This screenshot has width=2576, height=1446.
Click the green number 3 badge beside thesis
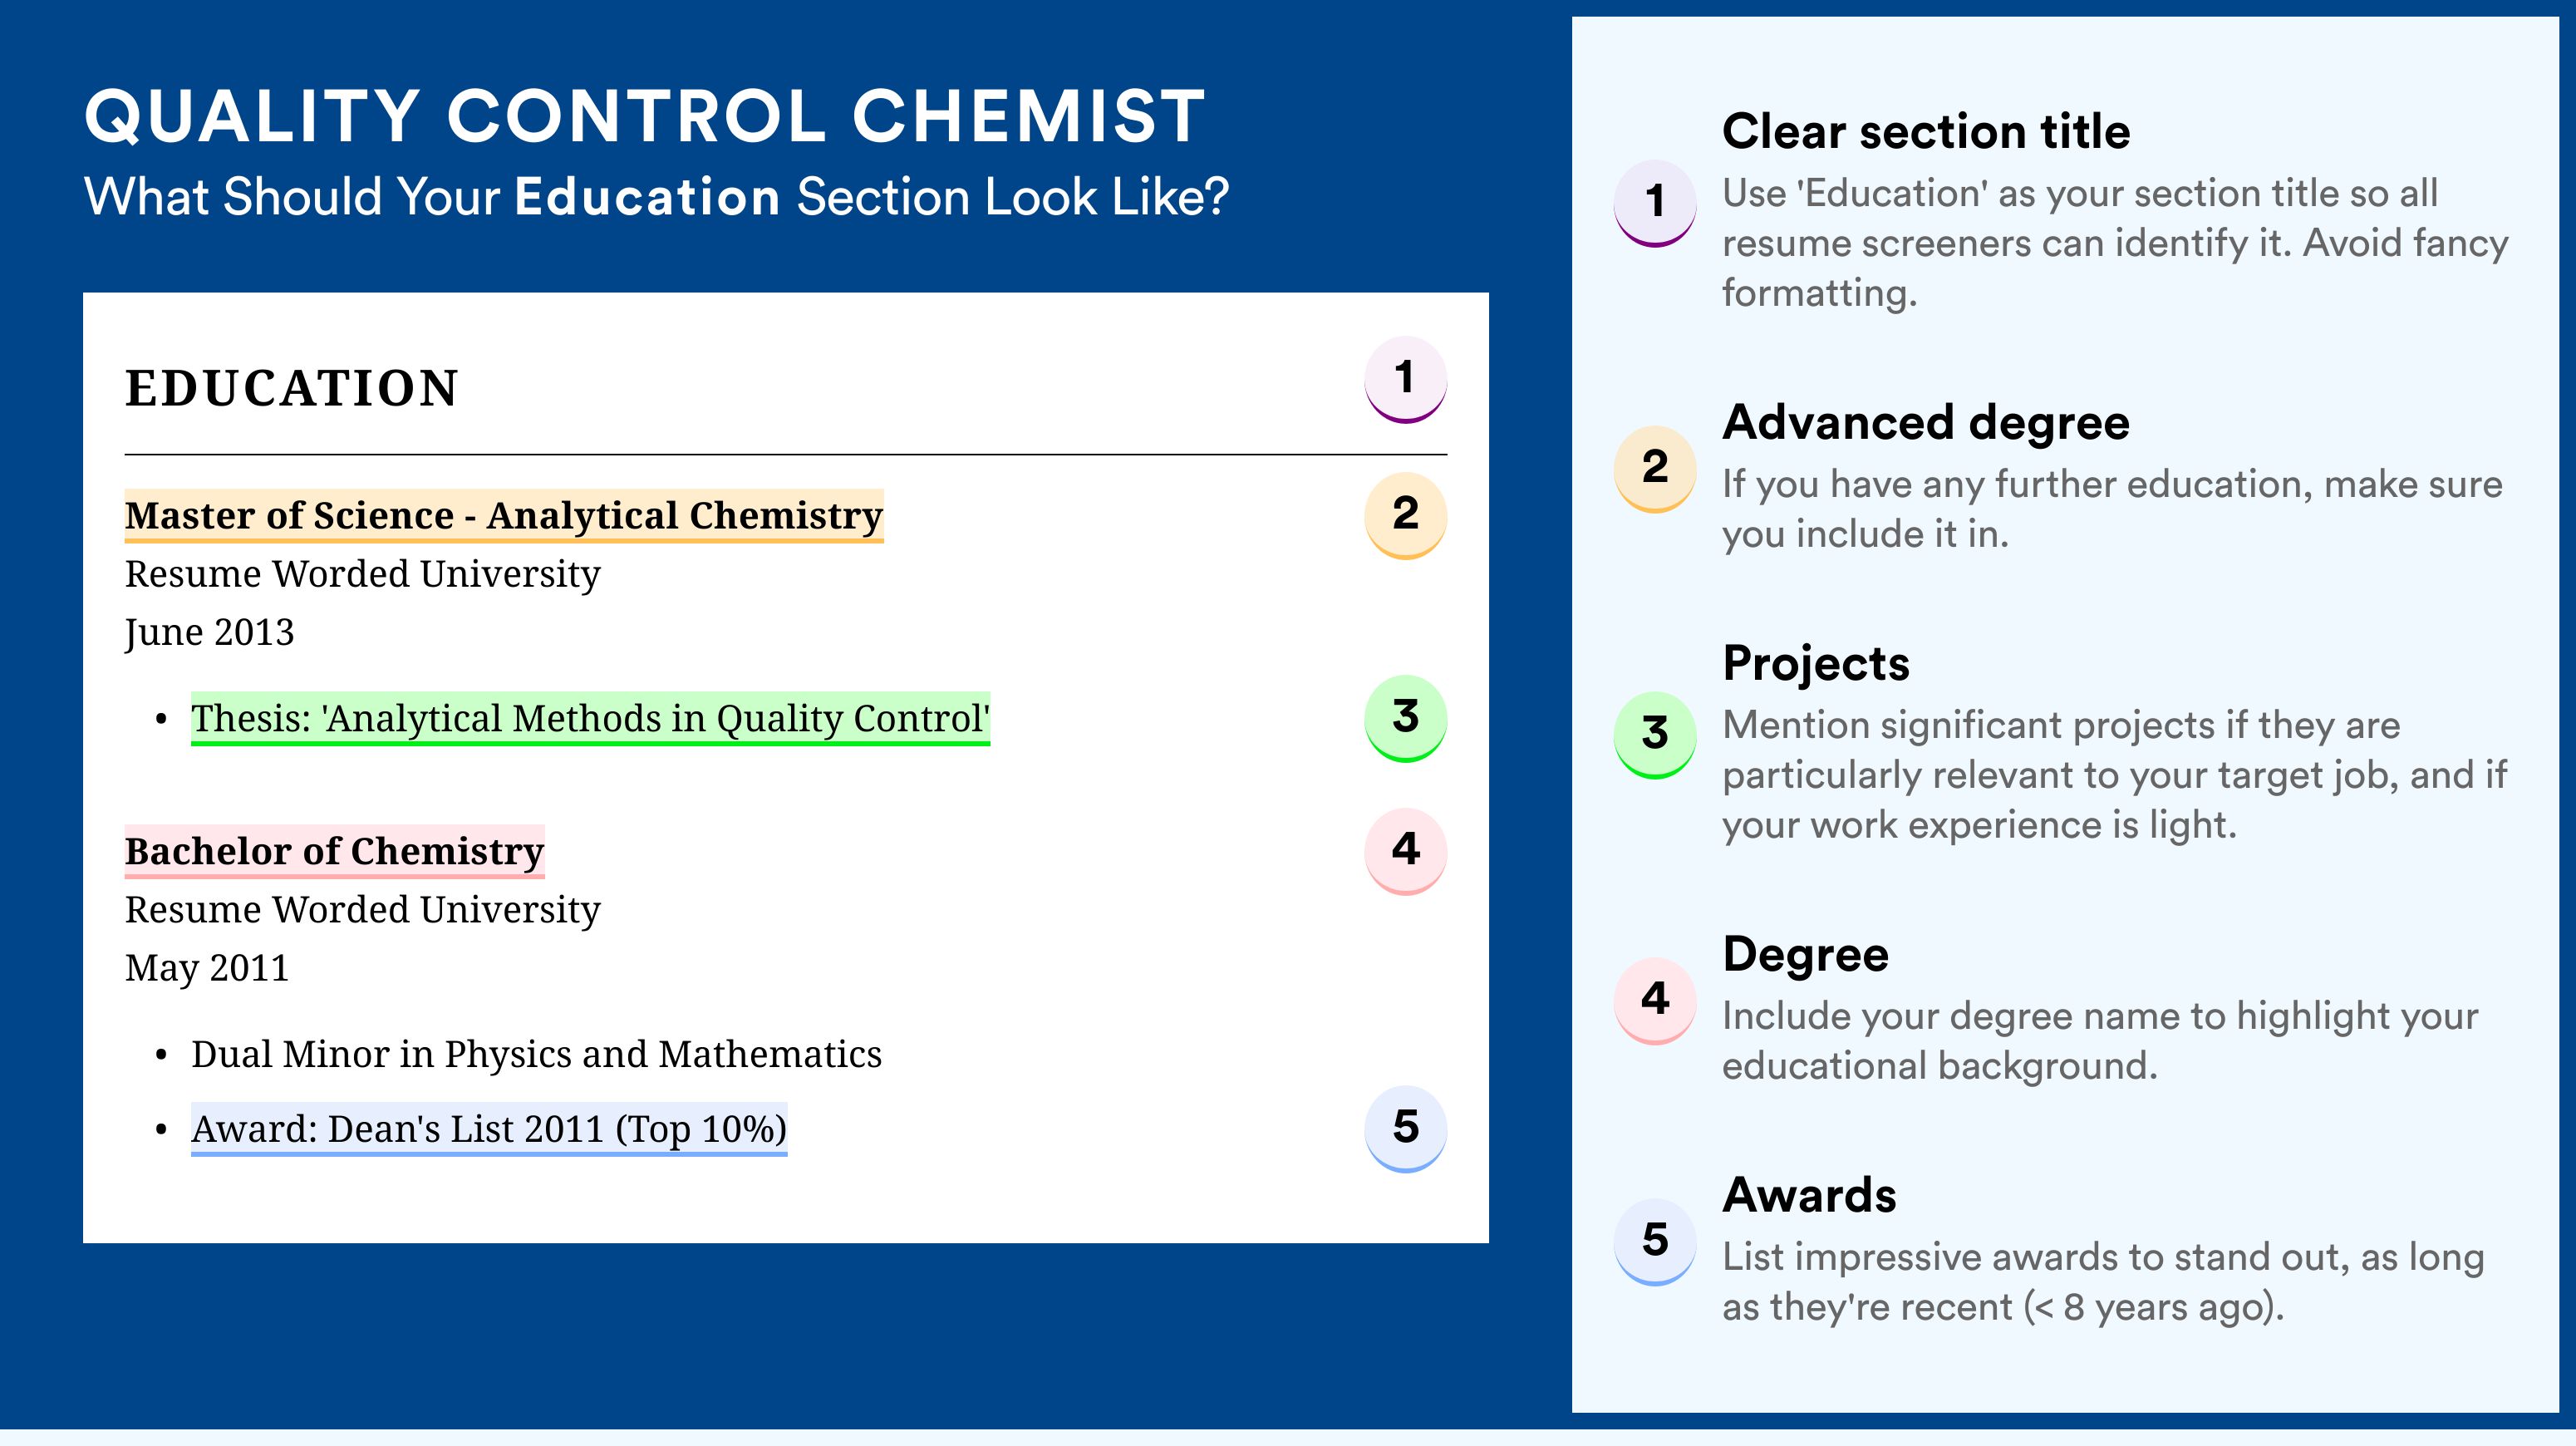pos(1405,718)
